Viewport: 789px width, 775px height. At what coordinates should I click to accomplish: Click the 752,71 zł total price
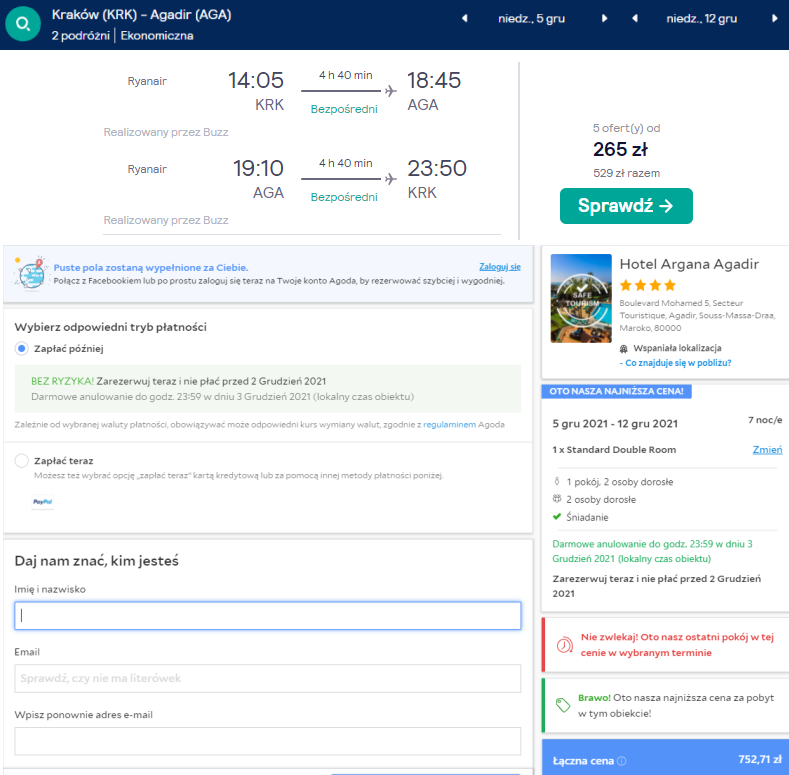point(760,759)
